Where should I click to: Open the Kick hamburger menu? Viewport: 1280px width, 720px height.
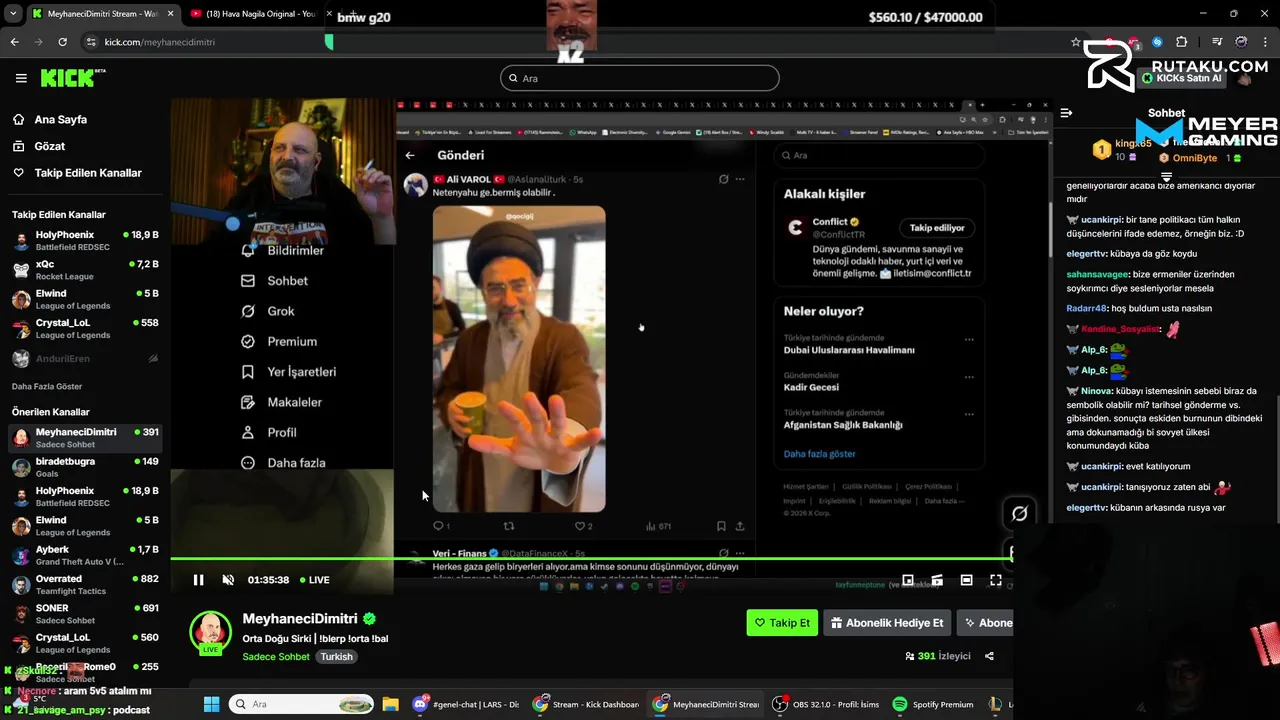click(21, 78)
